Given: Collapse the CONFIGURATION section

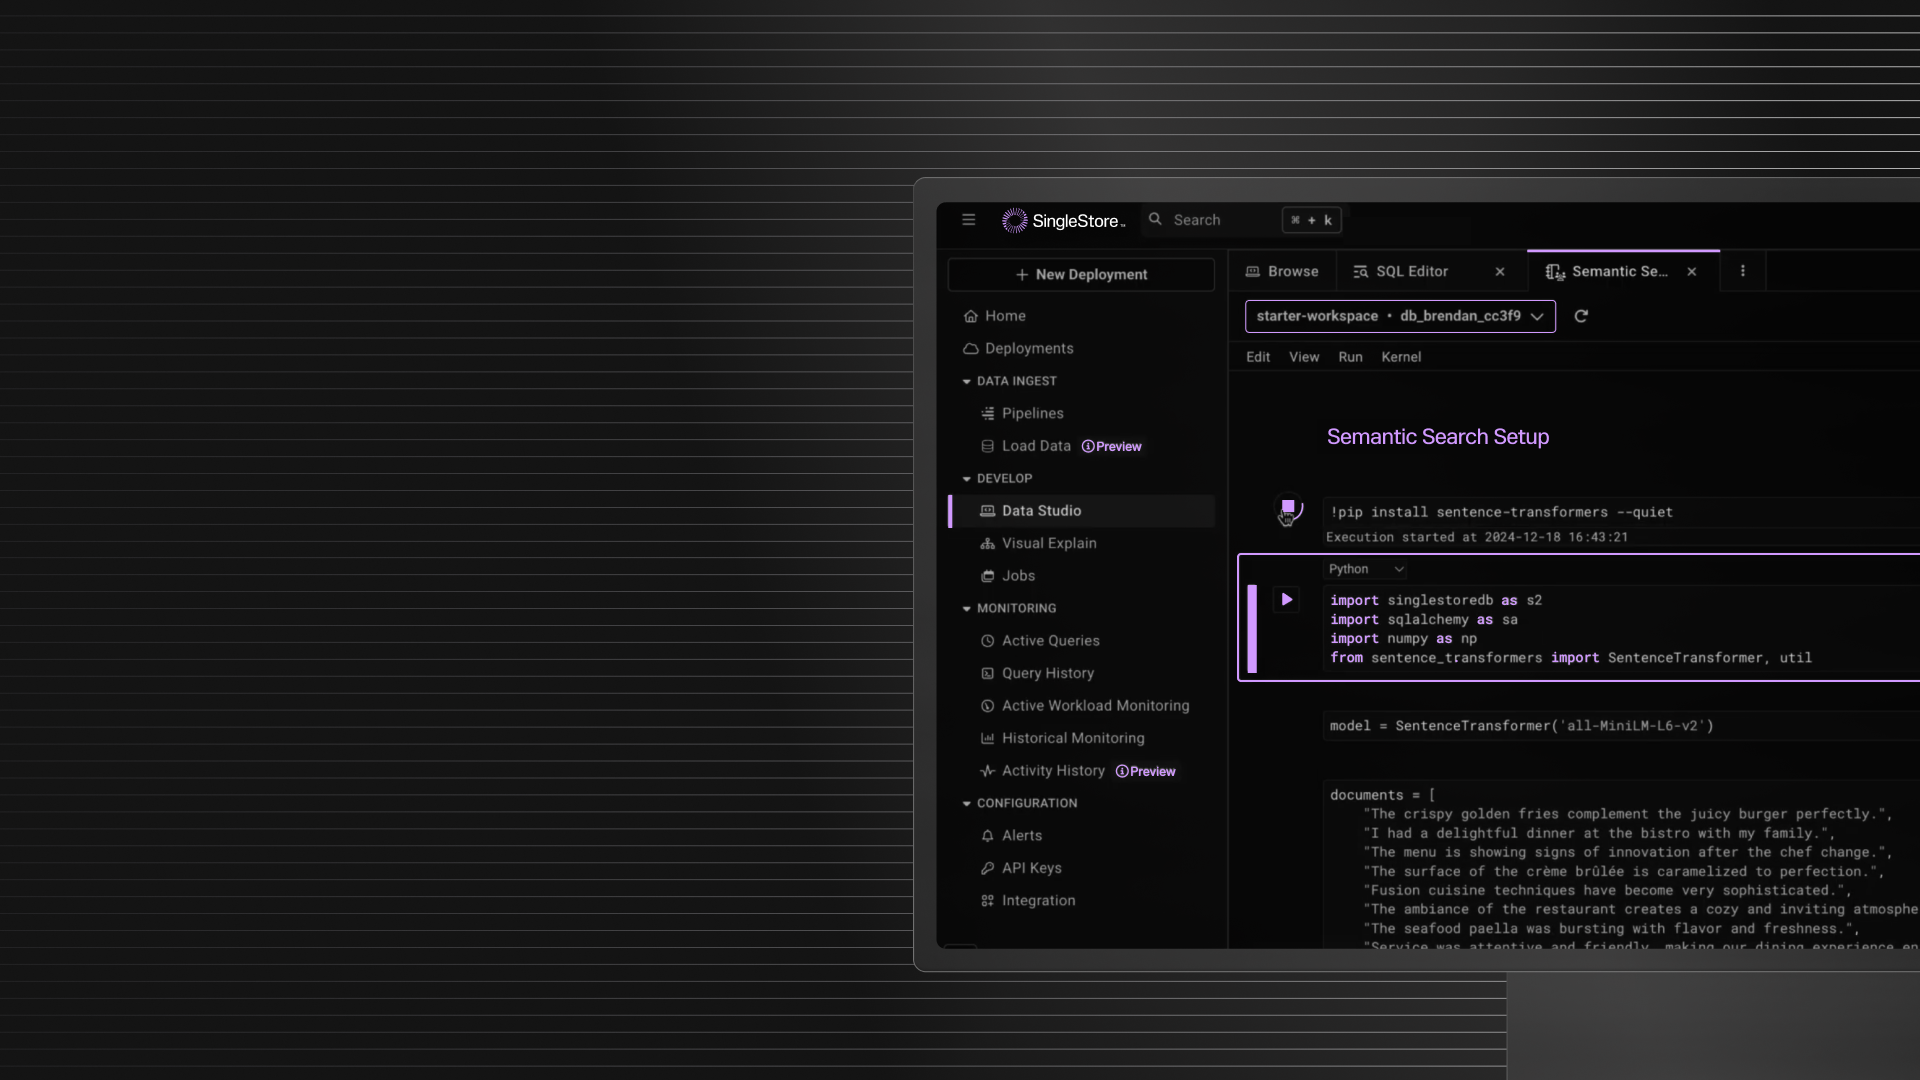Looking at the screenshot, I should (x=1019, y=804).
